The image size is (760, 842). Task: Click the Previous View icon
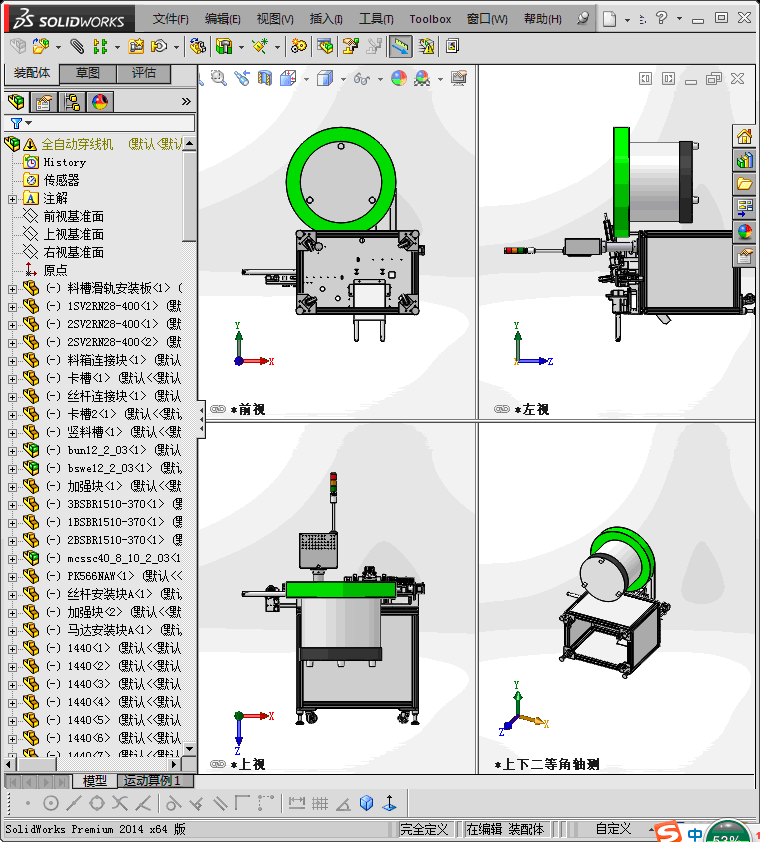(x=242, y=78)
